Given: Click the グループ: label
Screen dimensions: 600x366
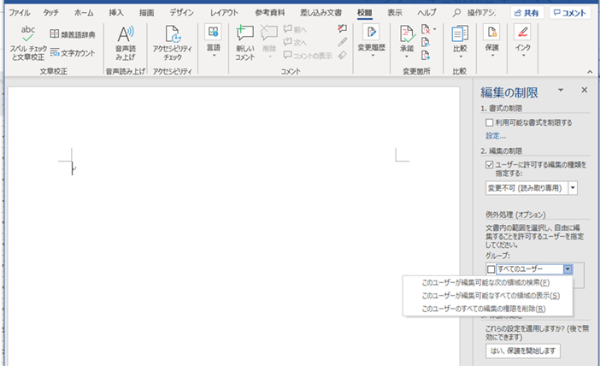Looking at the screenshot, I should coord(498,255).
